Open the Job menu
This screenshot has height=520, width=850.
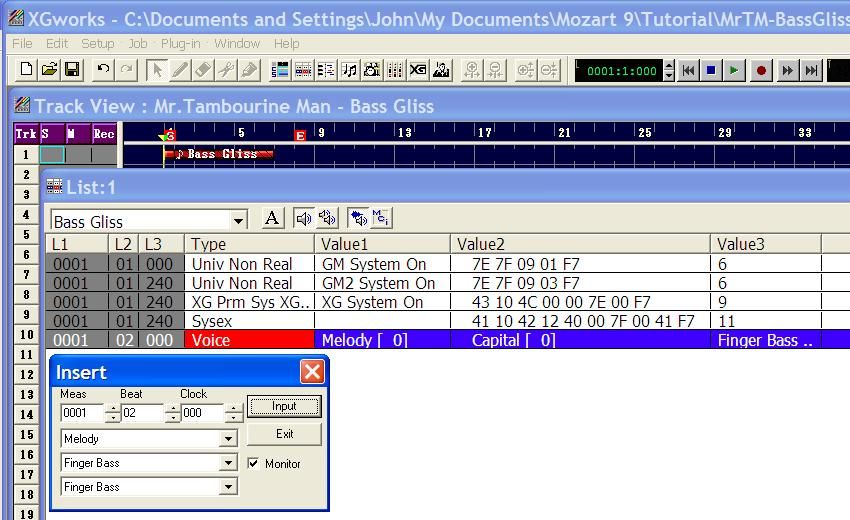pyautogui.click(x=138, y=43)
